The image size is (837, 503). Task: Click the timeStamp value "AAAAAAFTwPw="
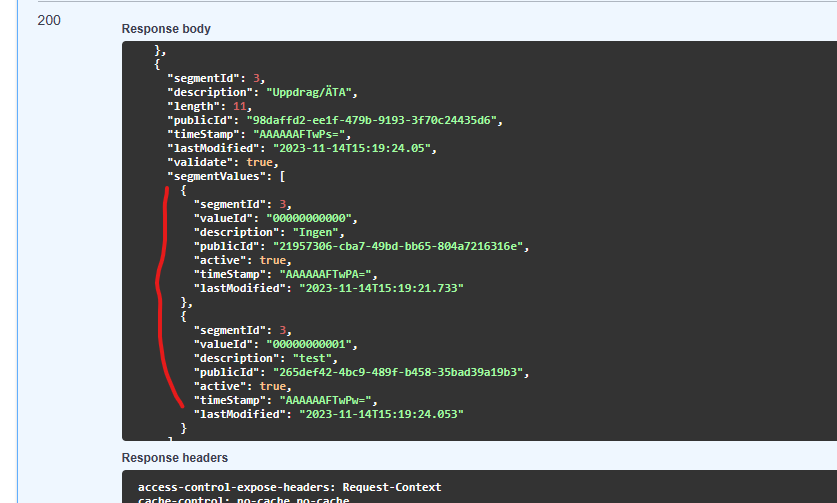326,400
